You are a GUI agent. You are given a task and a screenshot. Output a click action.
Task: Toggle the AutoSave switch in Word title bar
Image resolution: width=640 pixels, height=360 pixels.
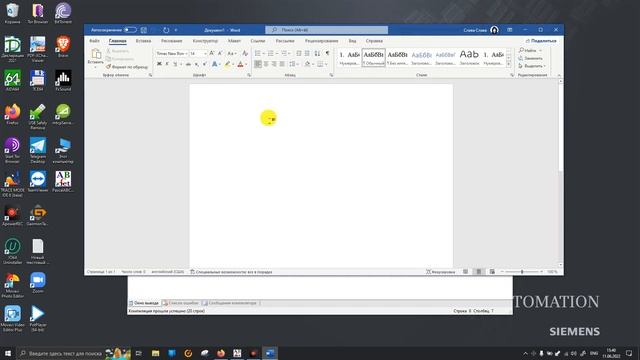(x=130, y=30)
